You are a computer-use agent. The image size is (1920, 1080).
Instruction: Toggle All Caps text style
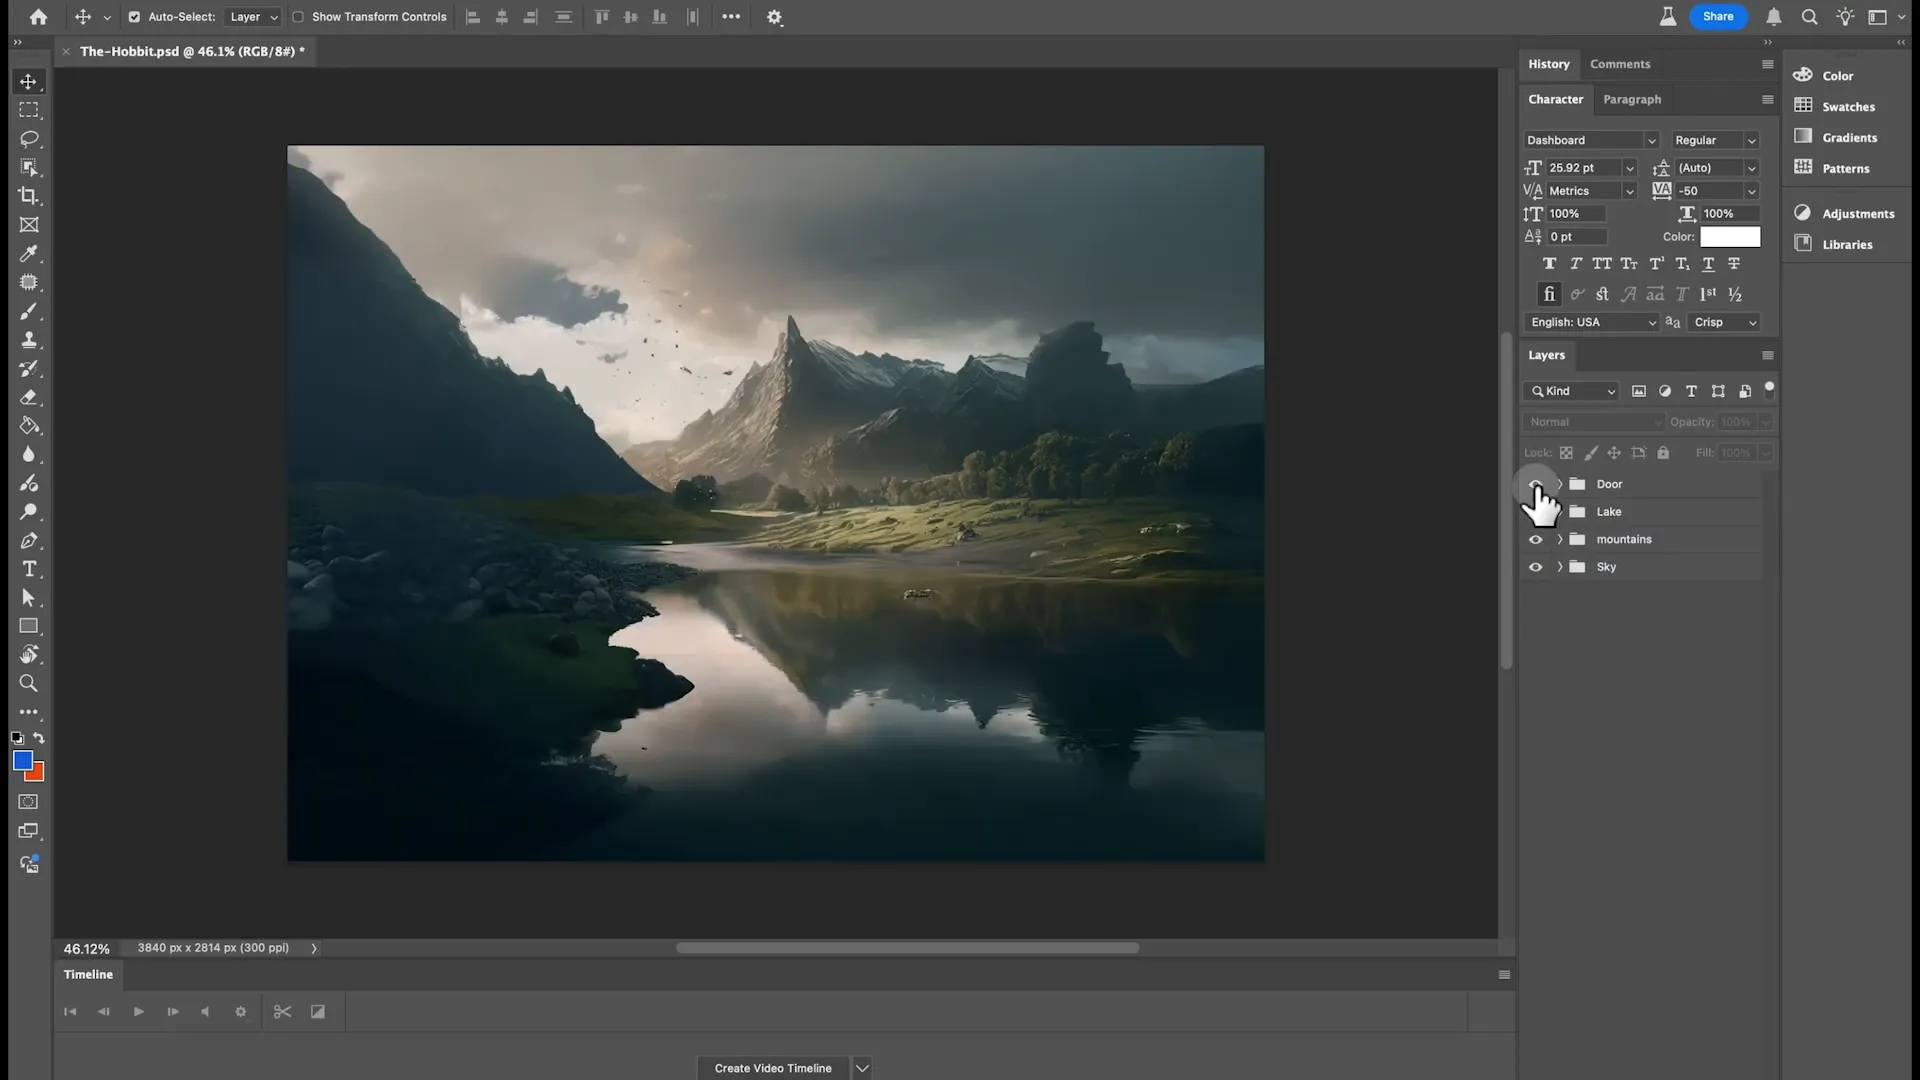pos(1602,264)
